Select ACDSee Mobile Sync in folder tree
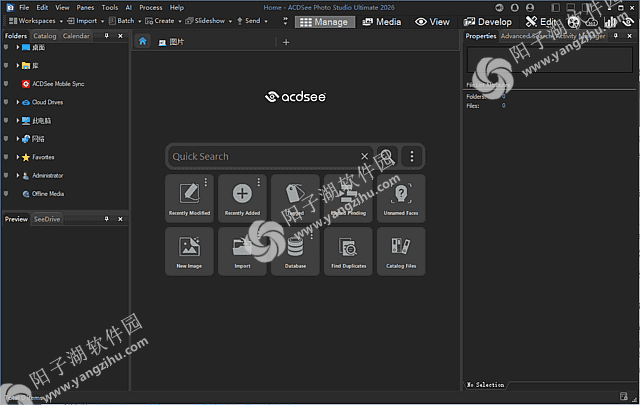This screenshot has width=640, height=405. (58, 84)
